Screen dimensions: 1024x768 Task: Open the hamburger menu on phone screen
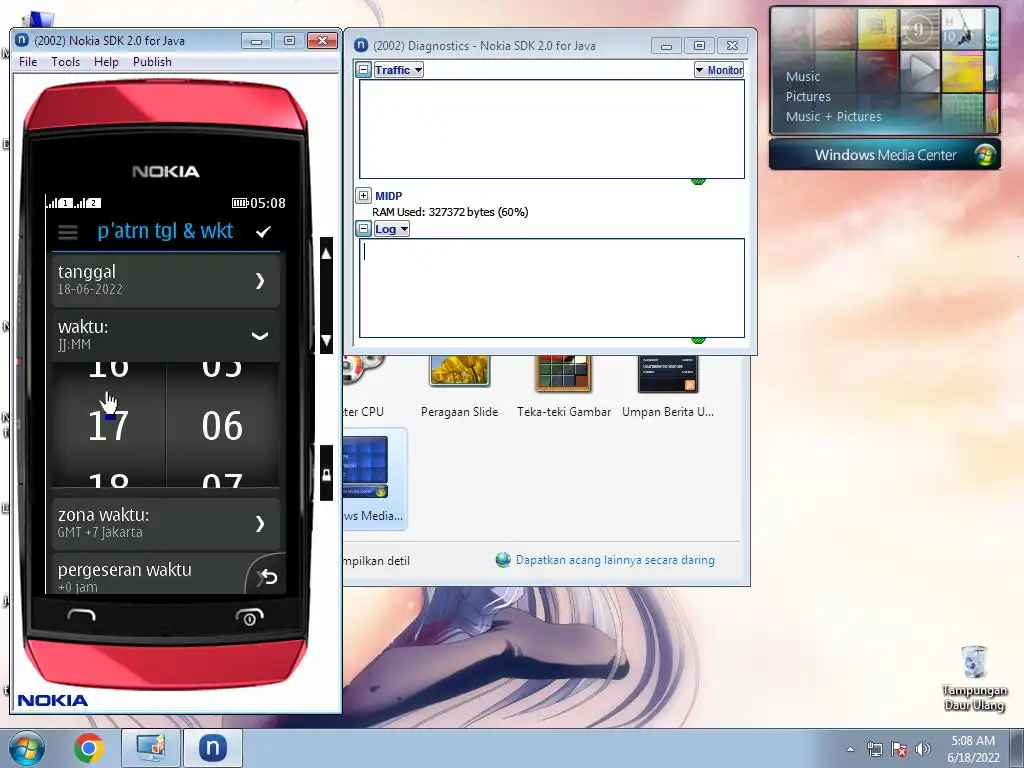68,232
